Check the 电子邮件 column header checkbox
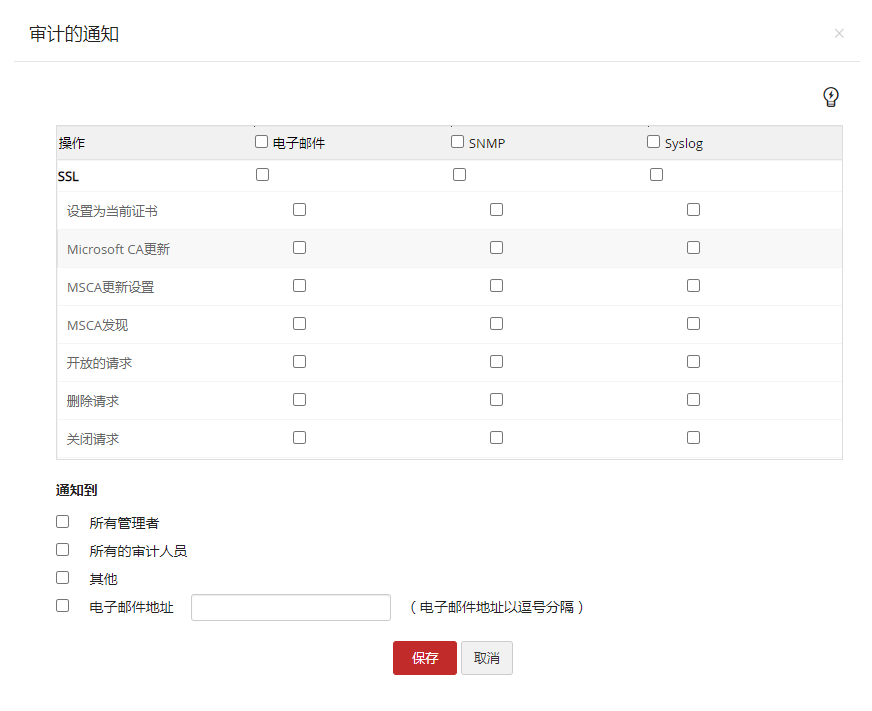Image resolution: width=872 pixels, height=711 pixels. coord(262,142)
